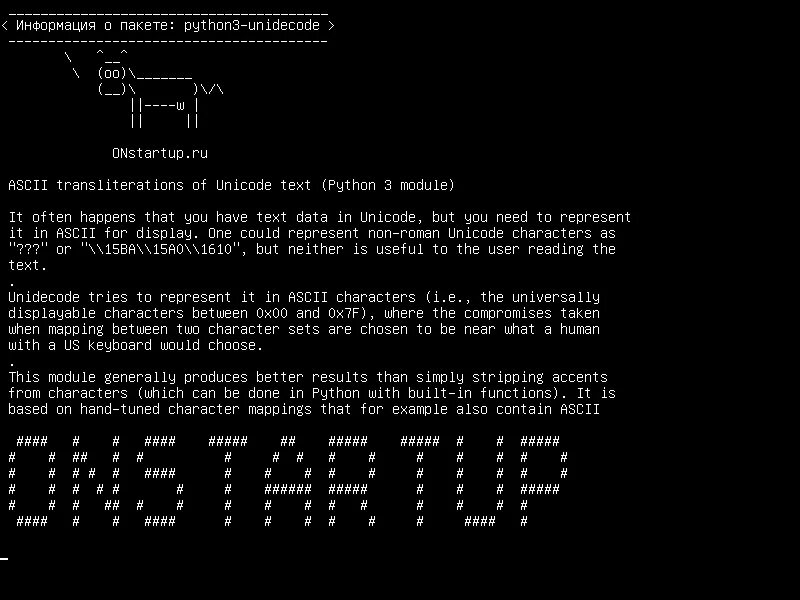The height and width of the screenshot is (600, 800).
Task: Click the large hash-art letter O
Action: click(x=32, y=481)
